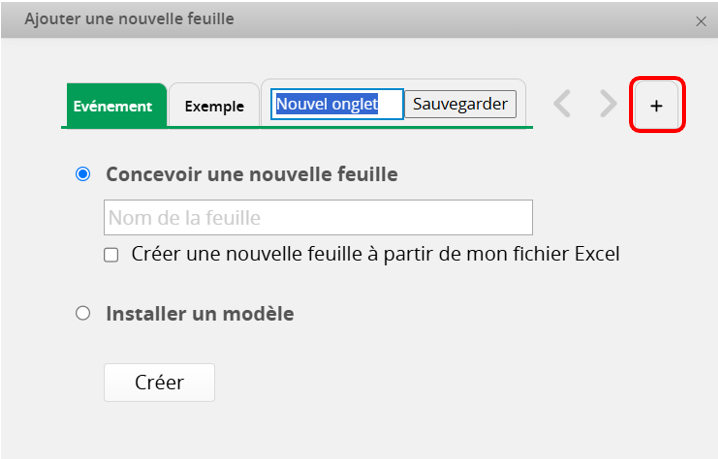Enable the create-from-Excel-file checkbox

(111, 255)
